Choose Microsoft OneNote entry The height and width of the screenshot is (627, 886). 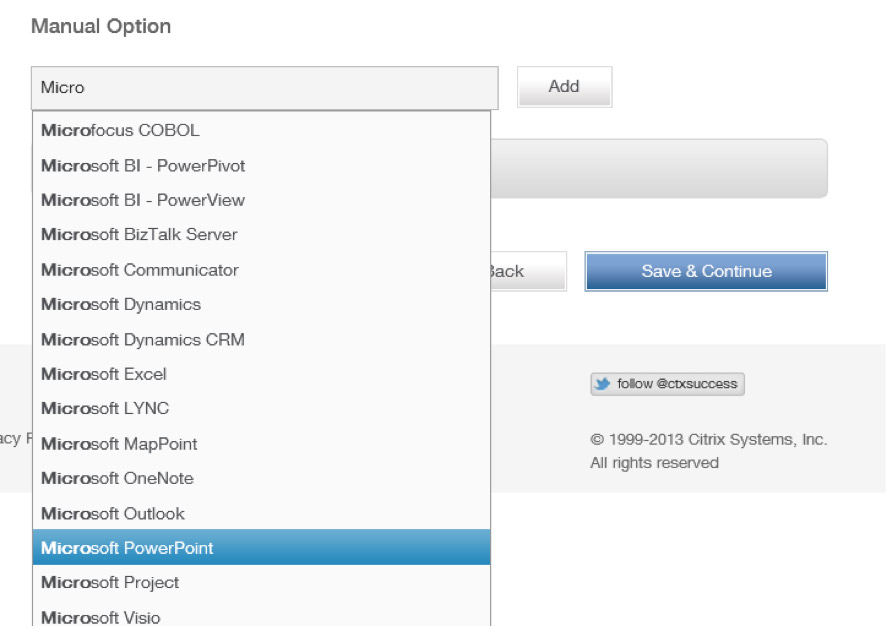click(262, 478)
